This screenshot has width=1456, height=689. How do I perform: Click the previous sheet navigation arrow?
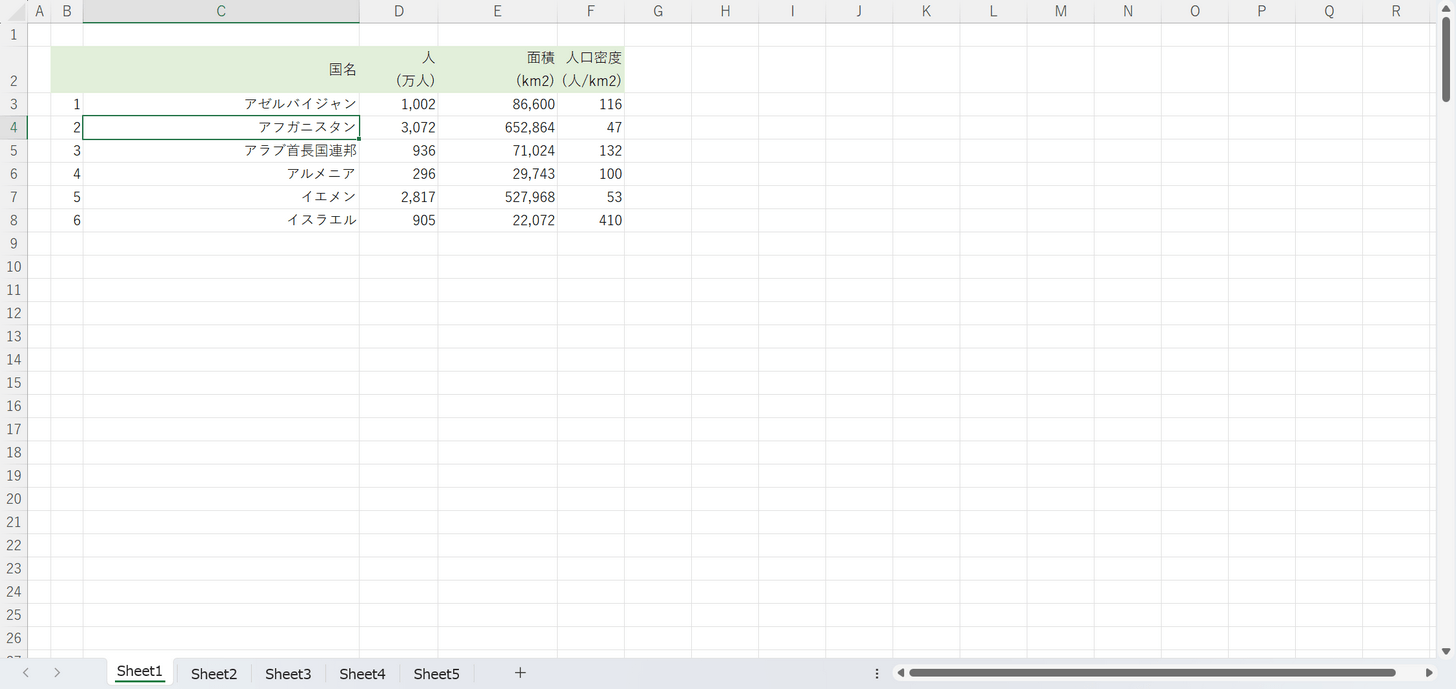(26, 673)
